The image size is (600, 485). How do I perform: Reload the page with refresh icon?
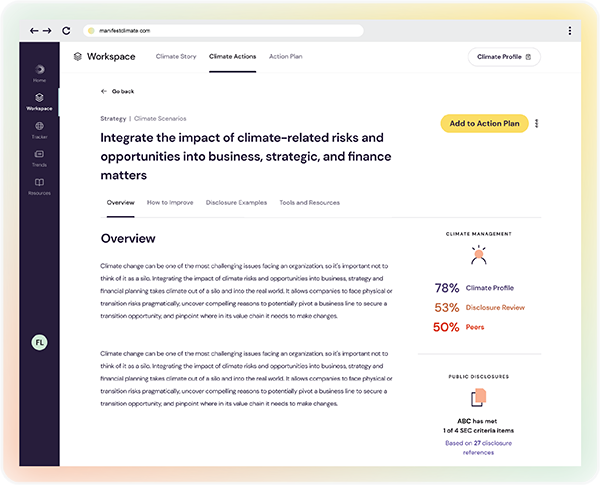pos(66,31)
